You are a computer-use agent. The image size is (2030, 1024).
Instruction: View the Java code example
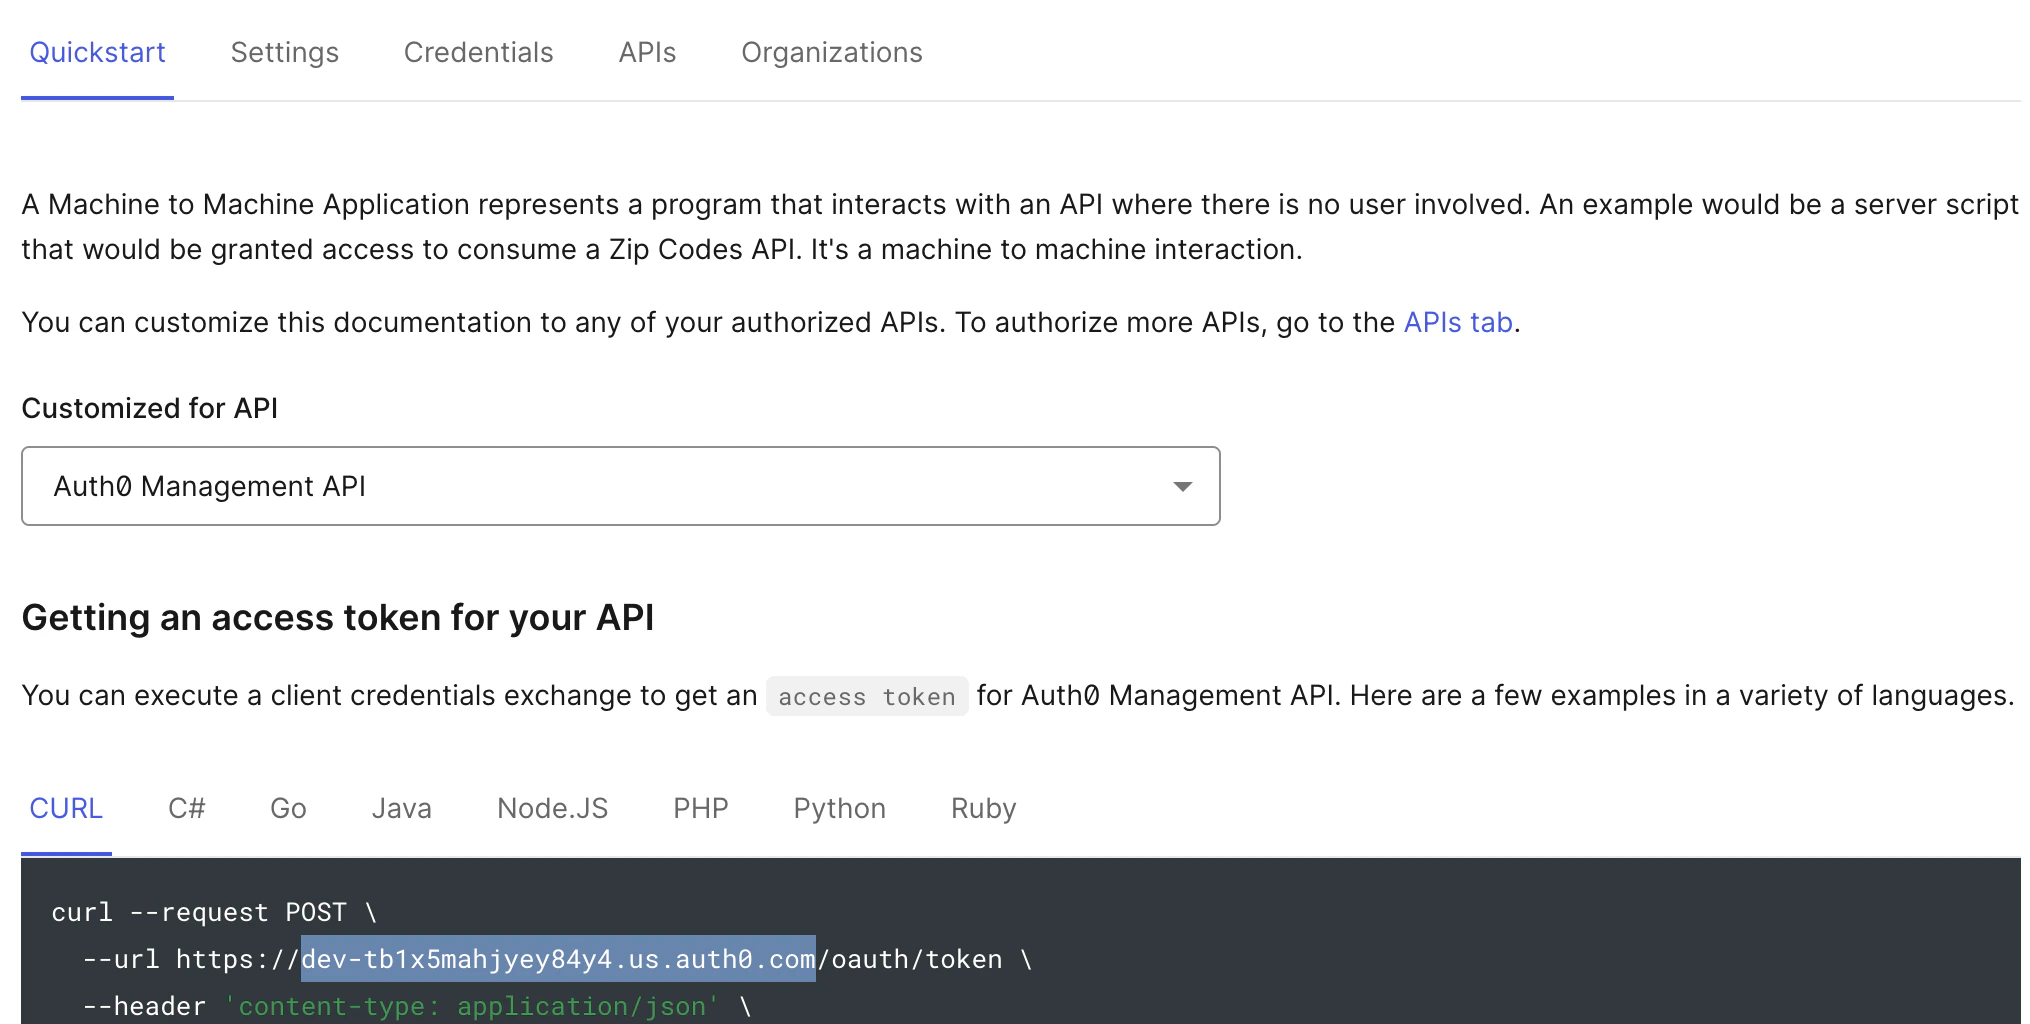(x=401, y=809)
